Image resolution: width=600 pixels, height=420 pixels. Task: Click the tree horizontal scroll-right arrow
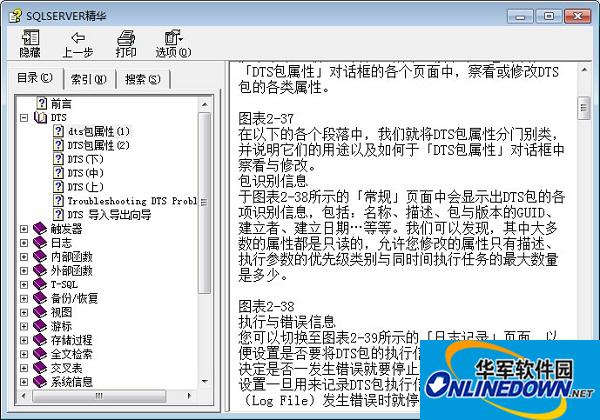[x=189, y=396]
